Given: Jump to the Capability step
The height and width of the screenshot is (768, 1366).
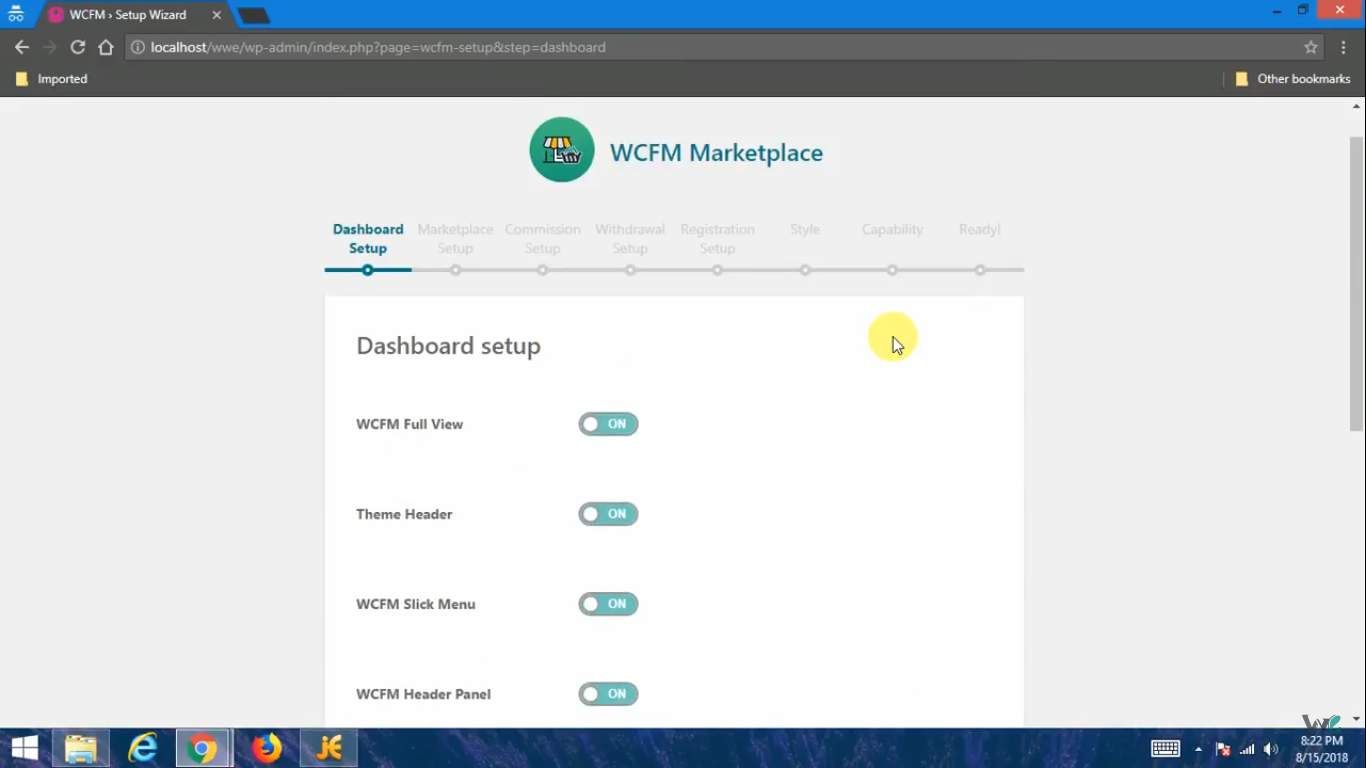Looking at the screenshot, I should pyautogui.click(x=892, y=230).
